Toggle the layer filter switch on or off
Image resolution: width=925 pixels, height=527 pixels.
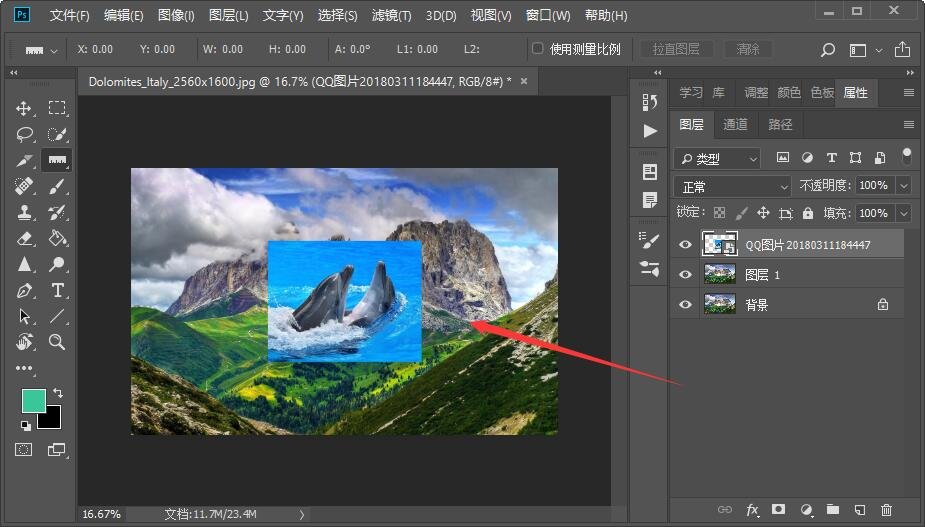[907, 156]
